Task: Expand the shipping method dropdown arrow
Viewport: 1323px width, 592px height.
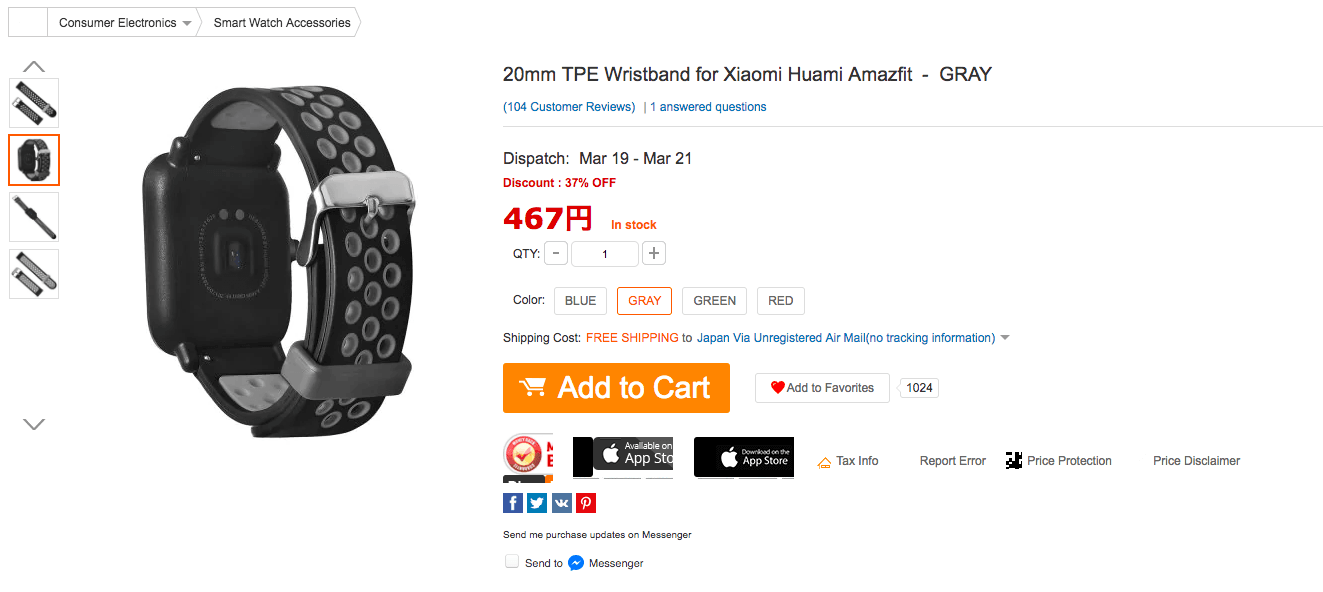Action: 1005,338
